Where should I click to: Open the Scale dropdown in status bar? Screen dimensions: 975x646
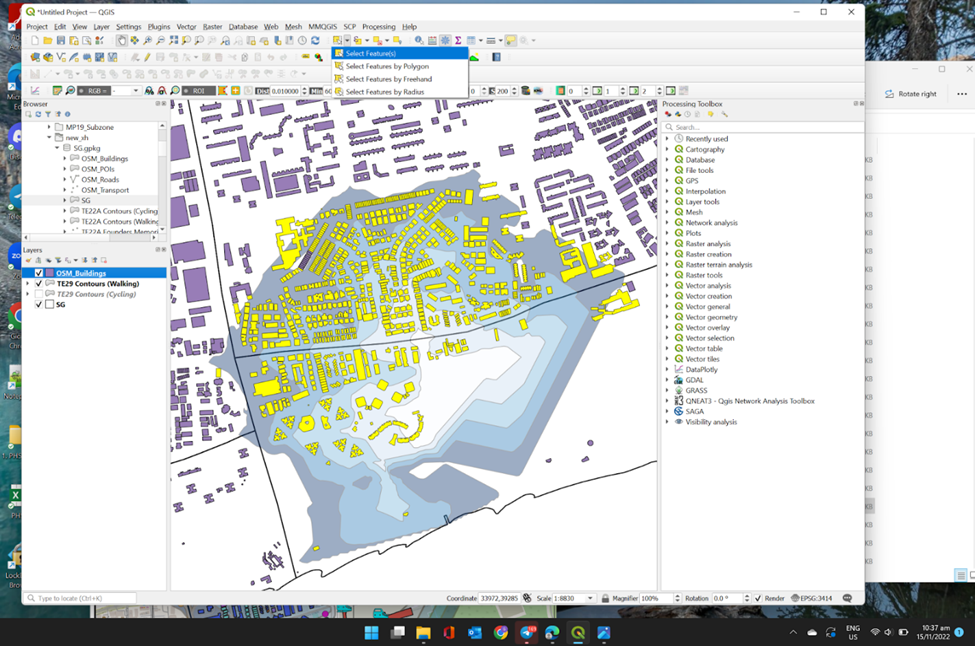point(591,598)
